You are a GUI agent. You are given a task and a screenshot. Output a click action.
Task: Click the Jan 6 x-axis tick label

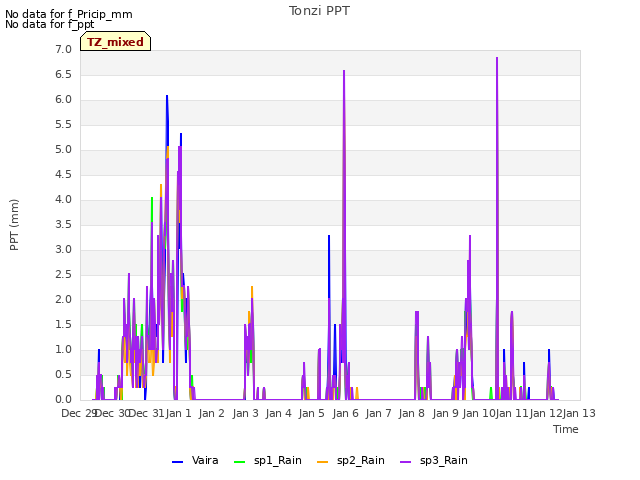[x=345, y=413]
